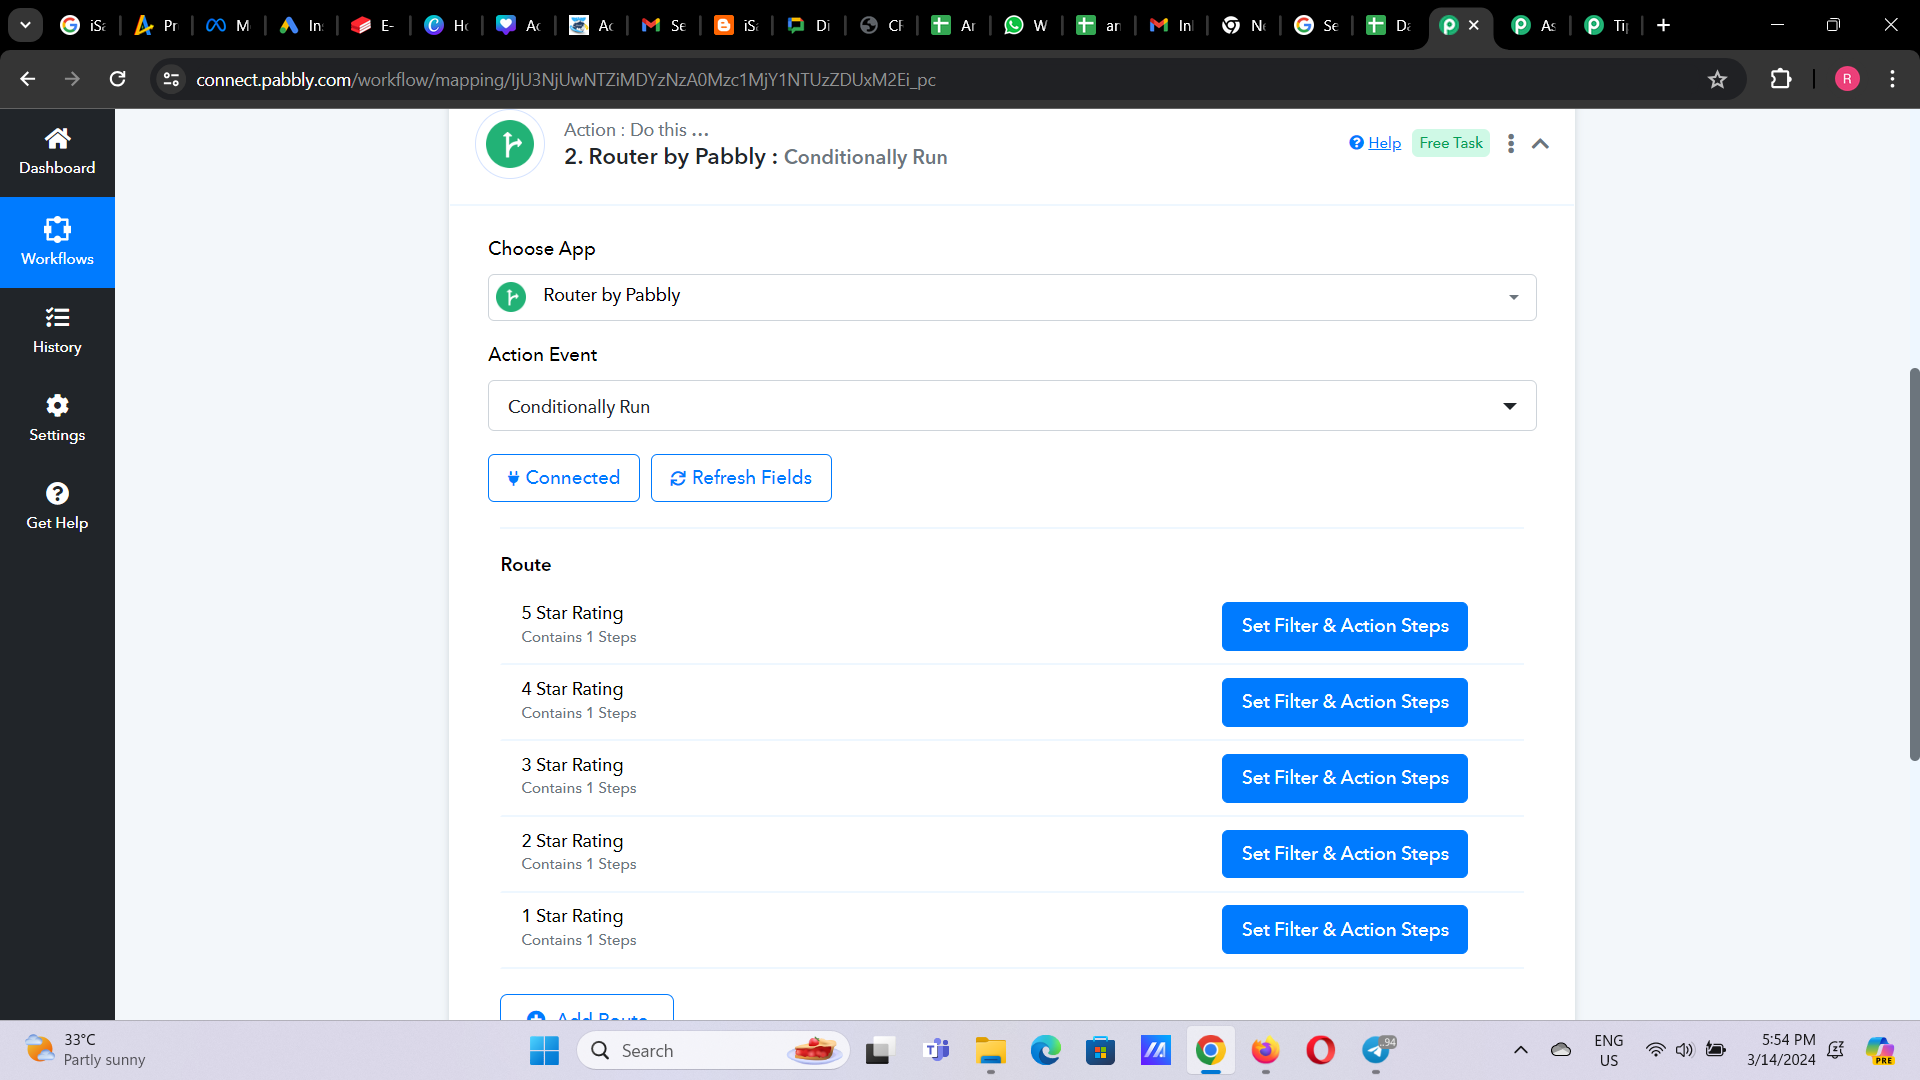
Task: Open the Action Event Conditionally Run dropdown
Action: (1012, 406)
